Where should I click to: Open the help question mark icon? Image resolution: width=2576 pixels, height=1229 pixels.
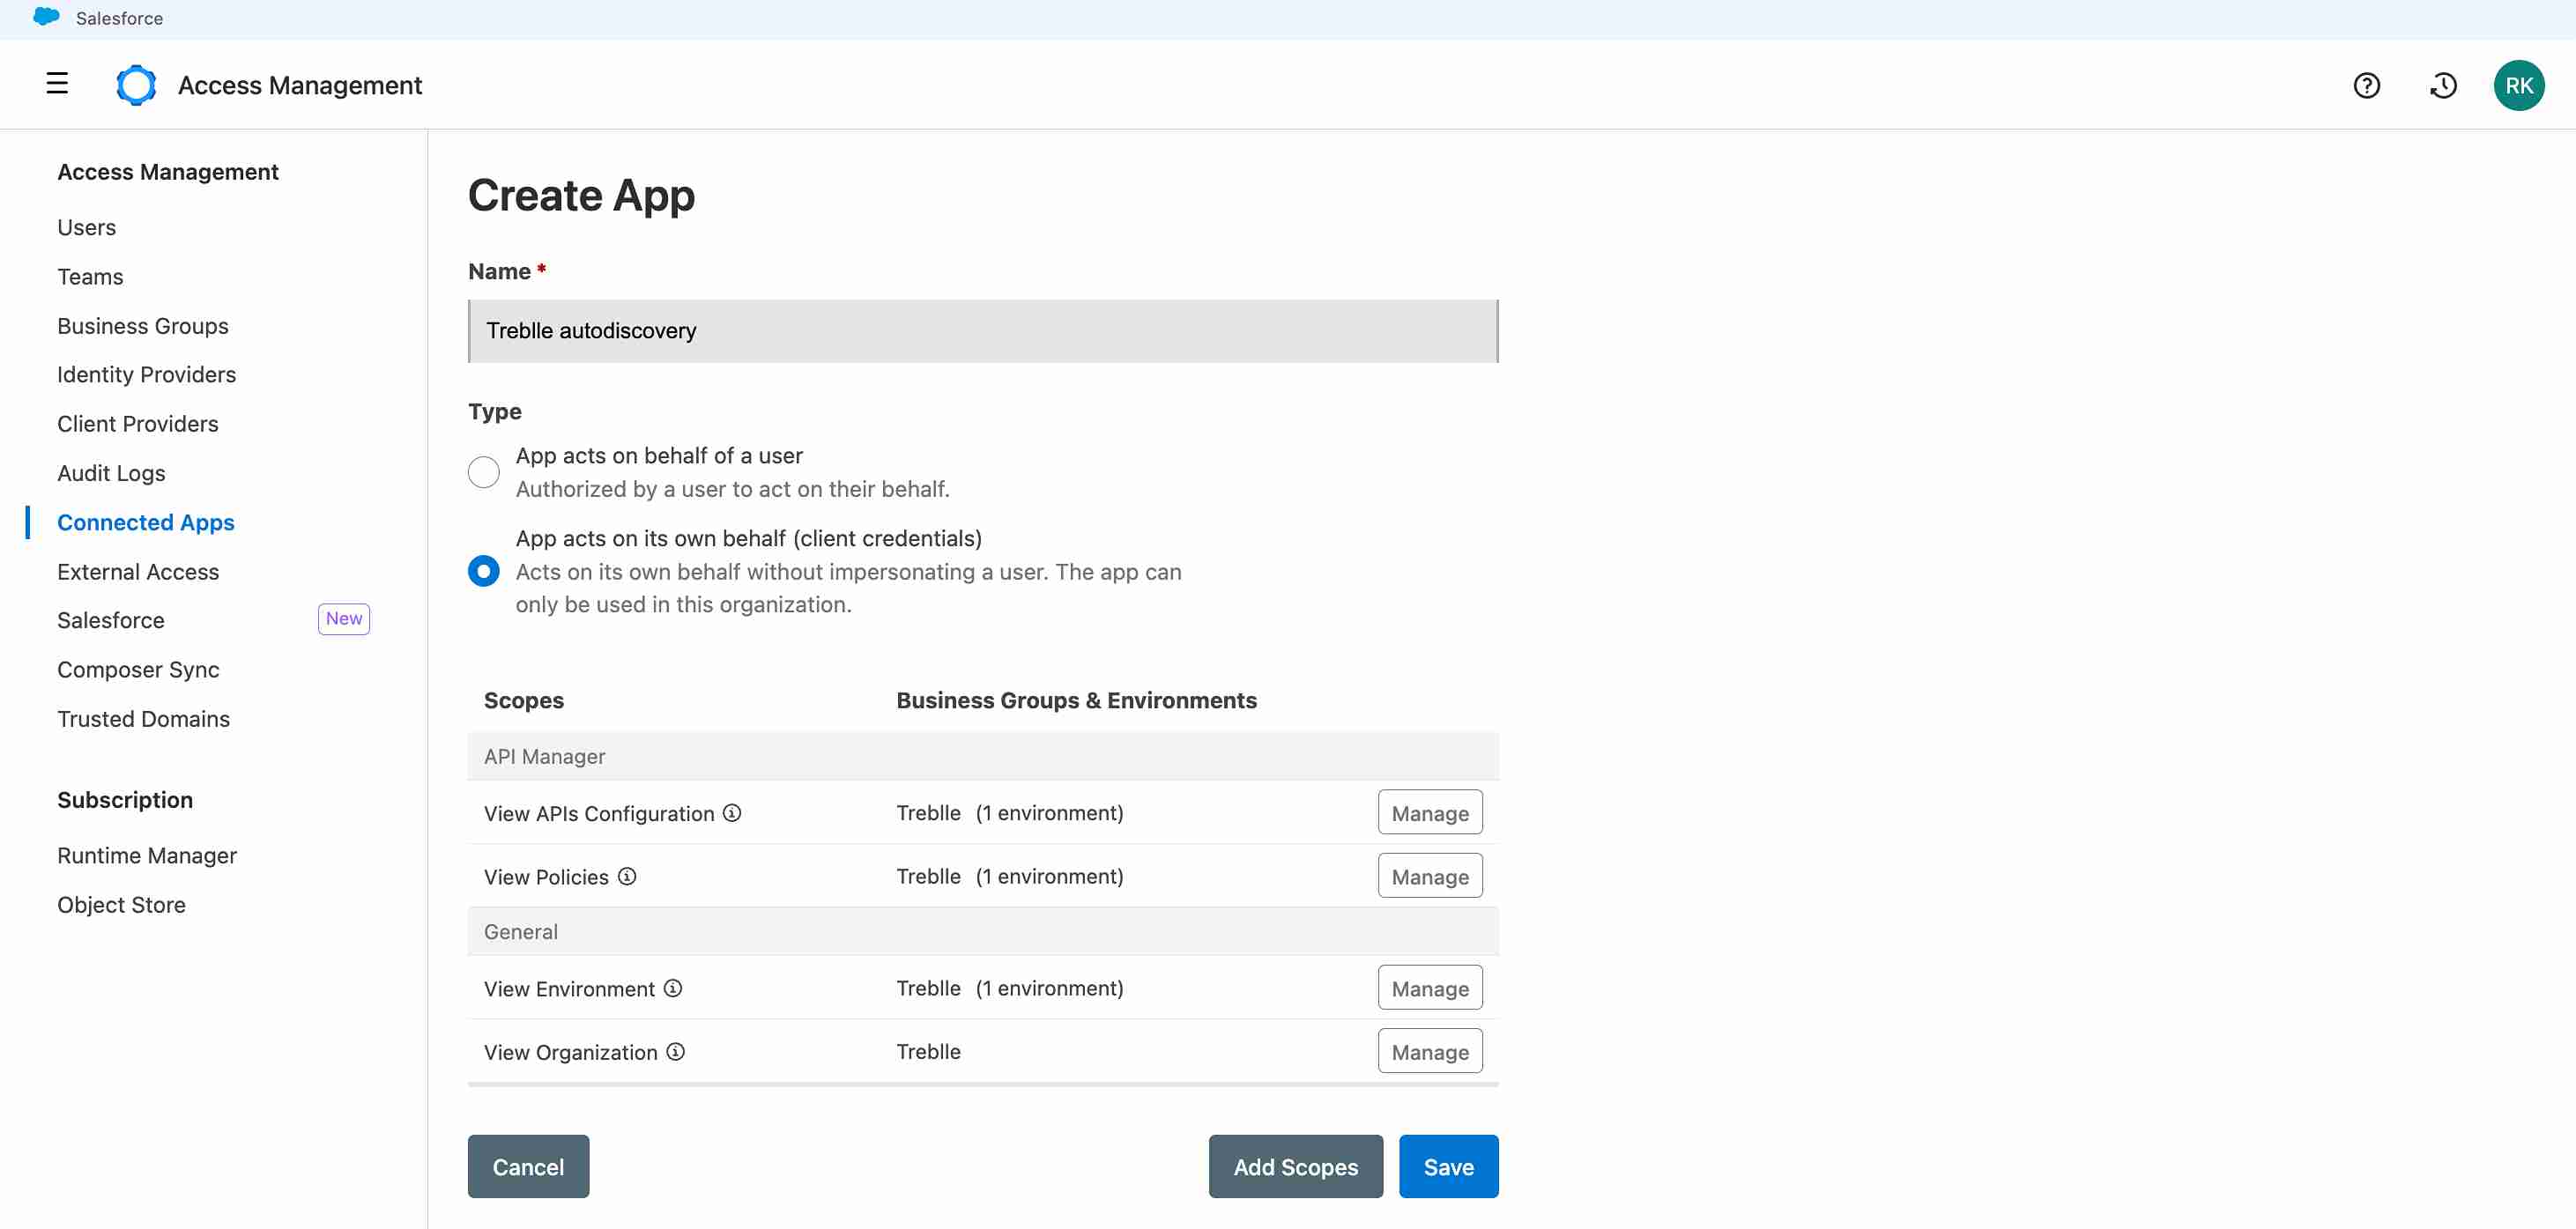pyautogui.click(x=2367, y=85)
